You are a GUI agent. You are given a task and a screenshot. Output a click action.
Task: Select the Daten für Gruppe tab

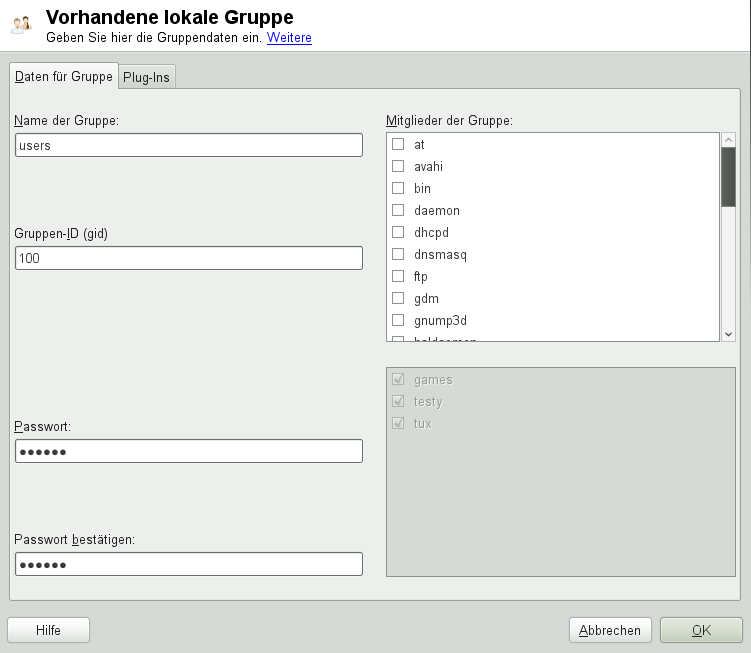(63, 76)
